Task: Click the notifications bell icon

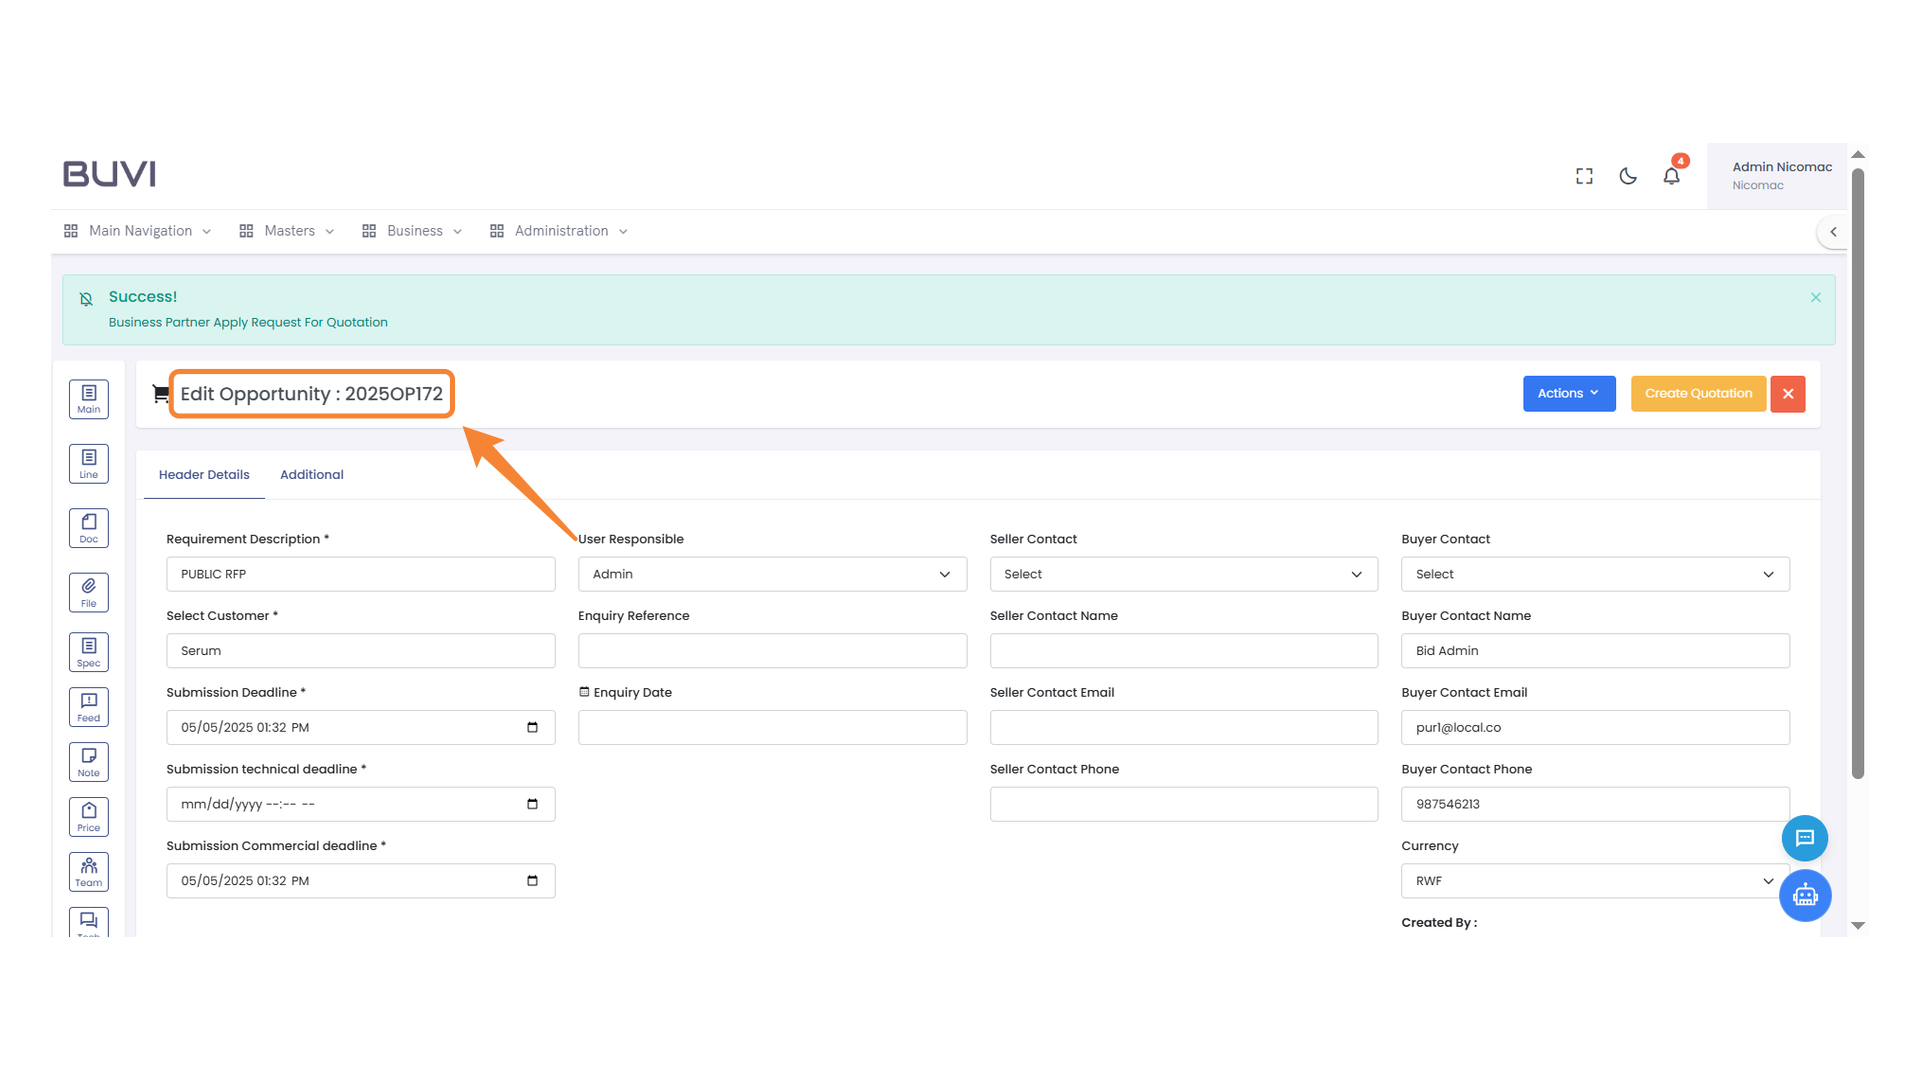Action: [1671, 176]
